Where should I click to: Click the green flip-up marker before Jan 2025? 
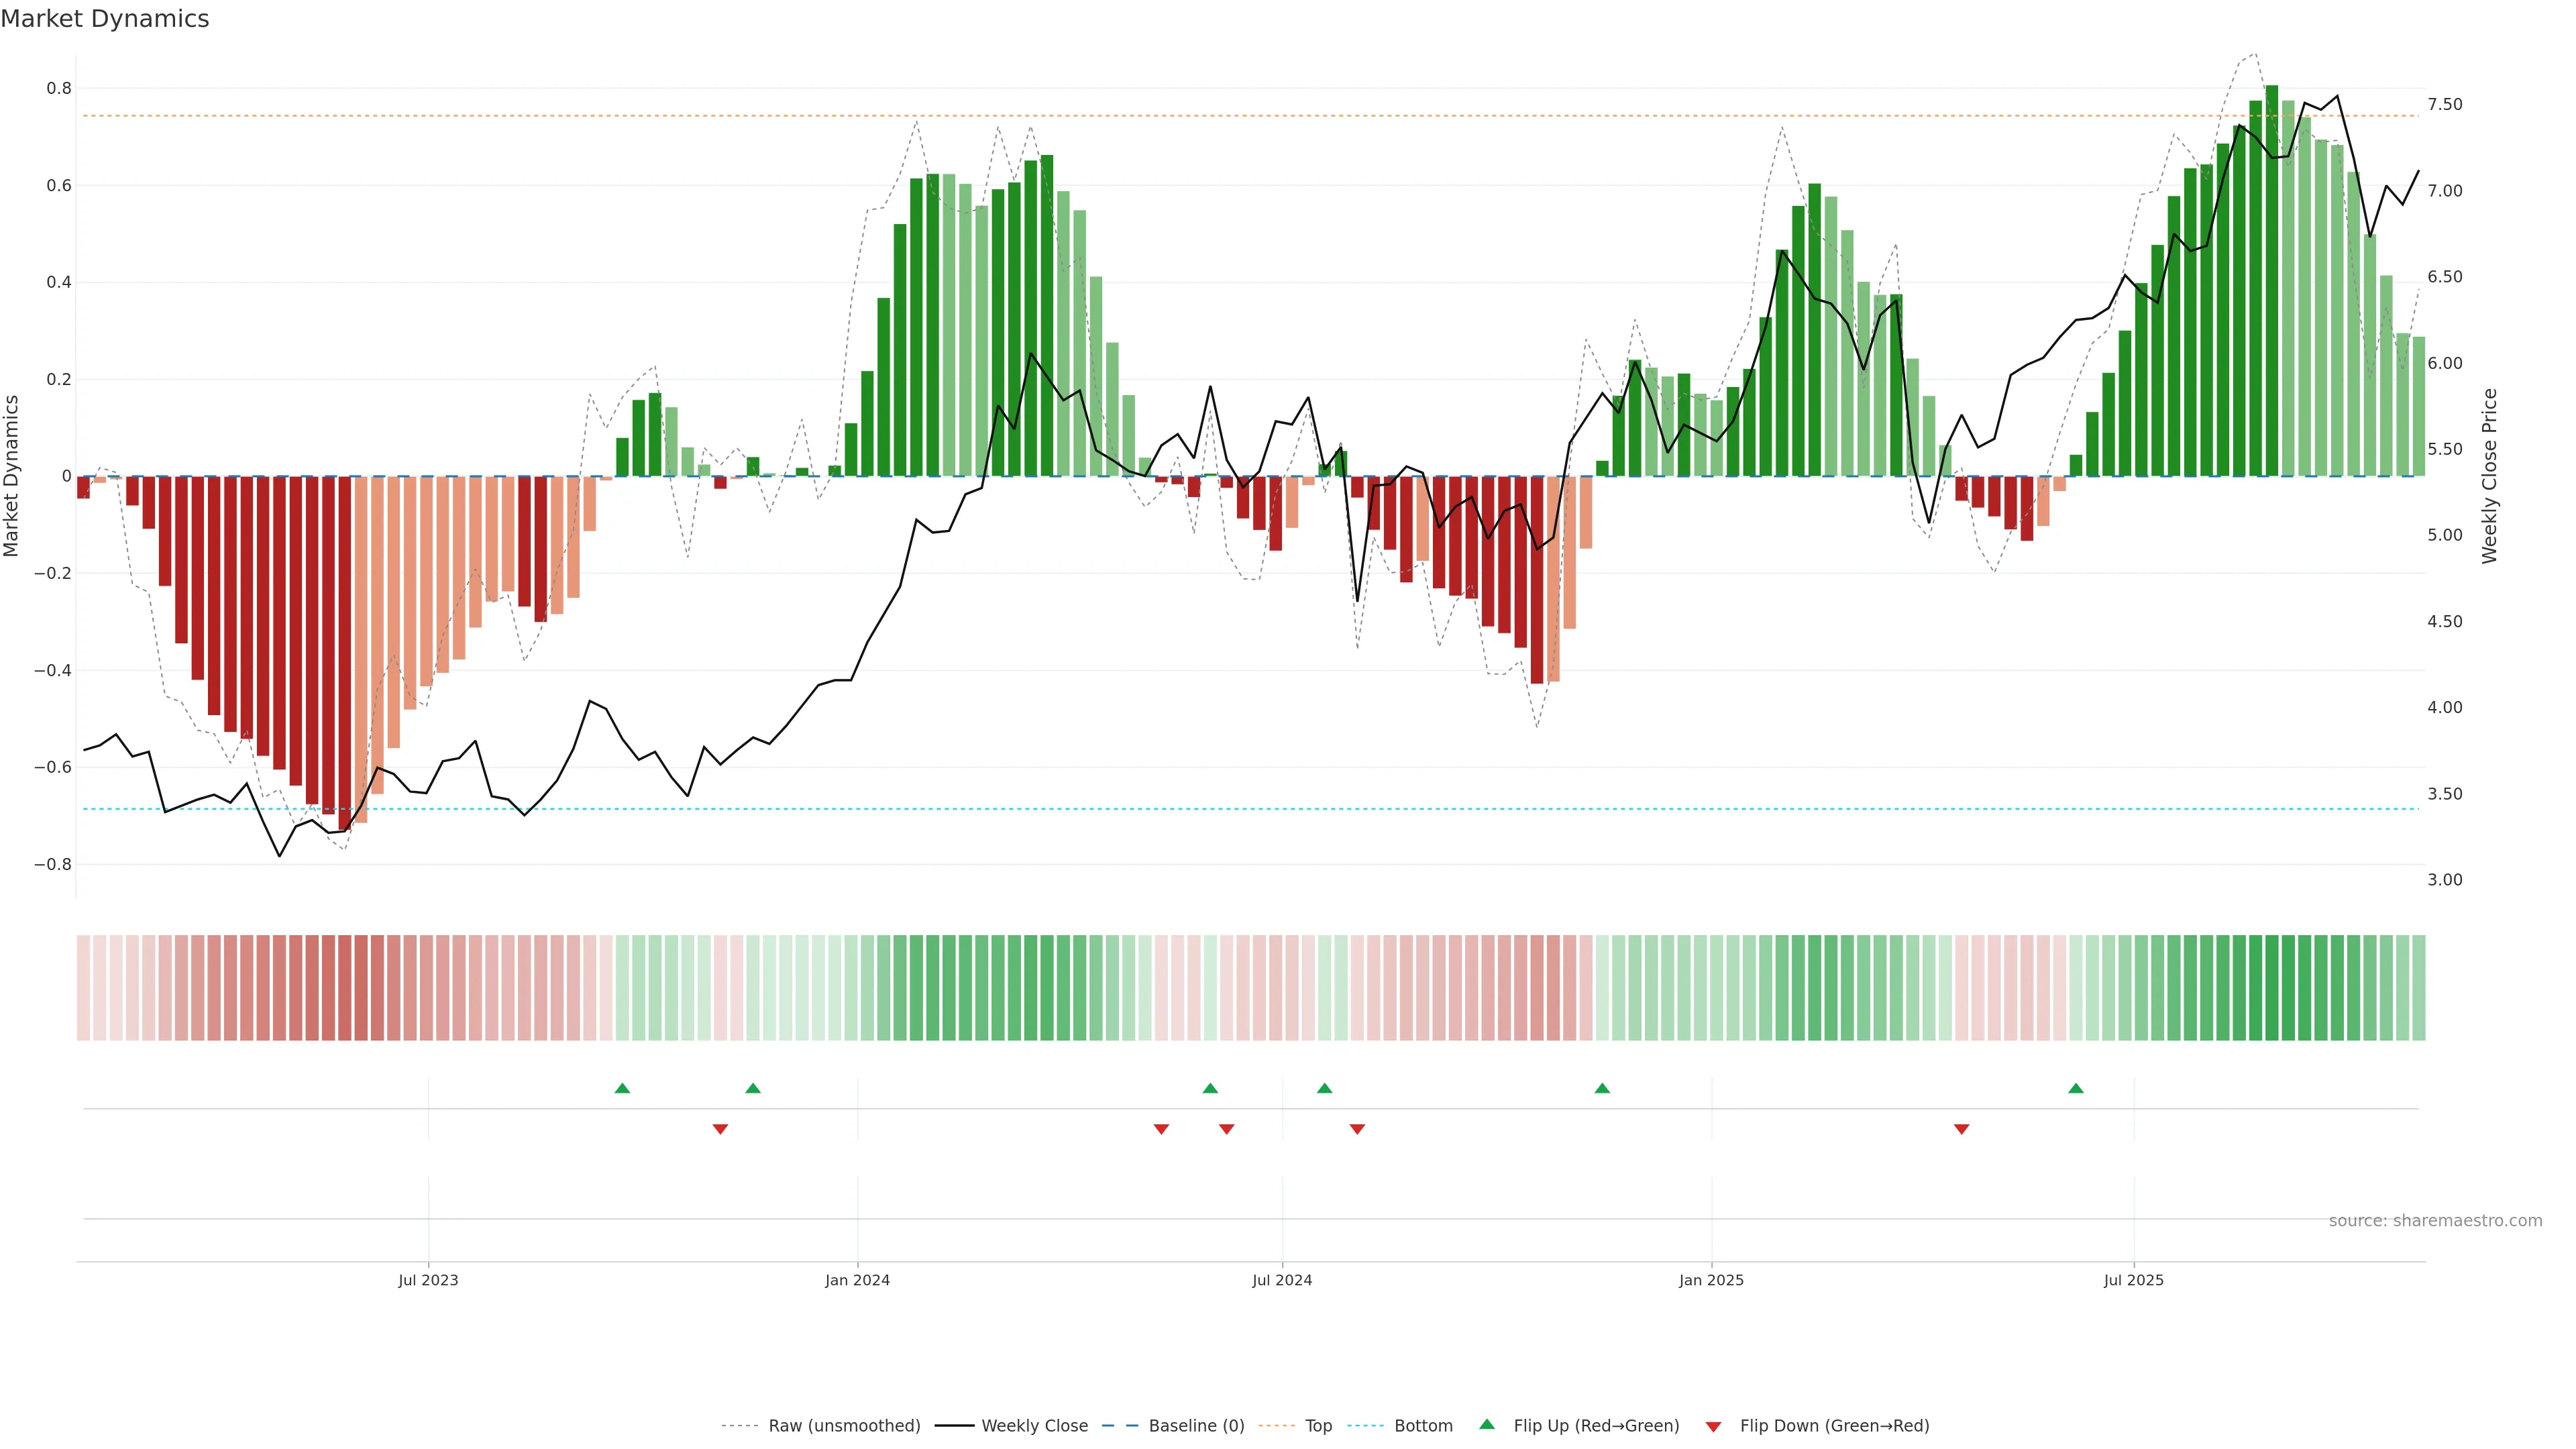(x=1602, y=1088)
